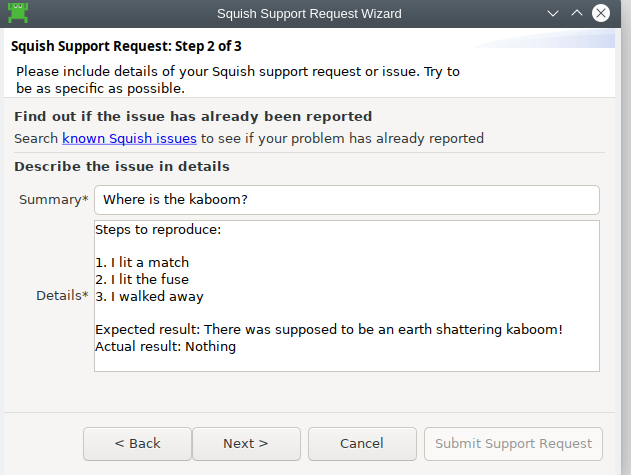The width and height of the screenshot is (631, 475).
Task: Click the Submit Support Request button
Action: point(513,444)
